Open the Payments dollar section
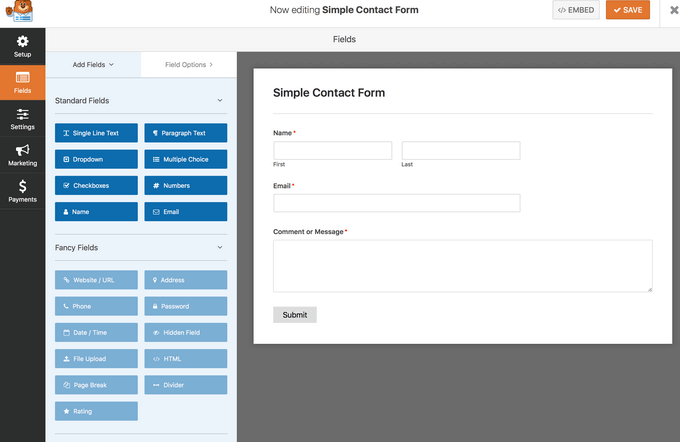 (x=23, y=191)
